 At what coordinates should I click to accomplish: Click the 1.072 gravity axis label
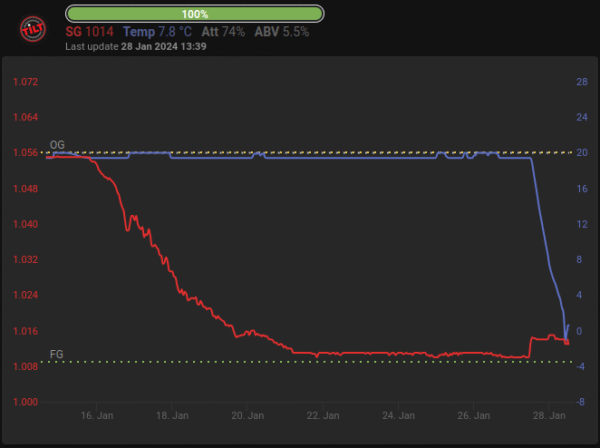tap(25, 82)
